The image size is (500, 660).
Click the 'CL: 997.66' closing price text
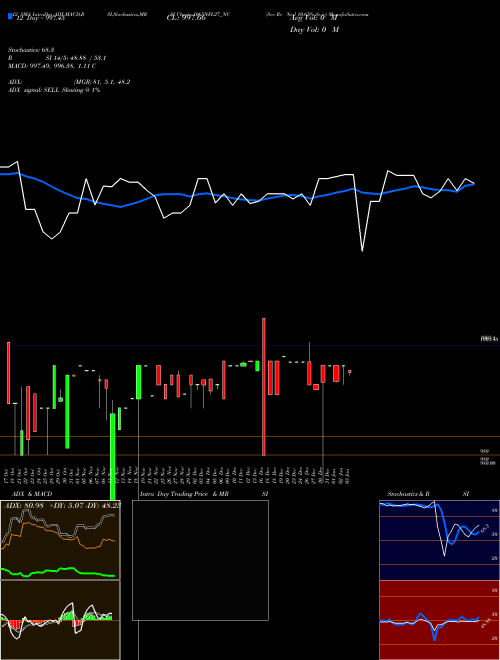pyautogui.click(x=186, y=18)
